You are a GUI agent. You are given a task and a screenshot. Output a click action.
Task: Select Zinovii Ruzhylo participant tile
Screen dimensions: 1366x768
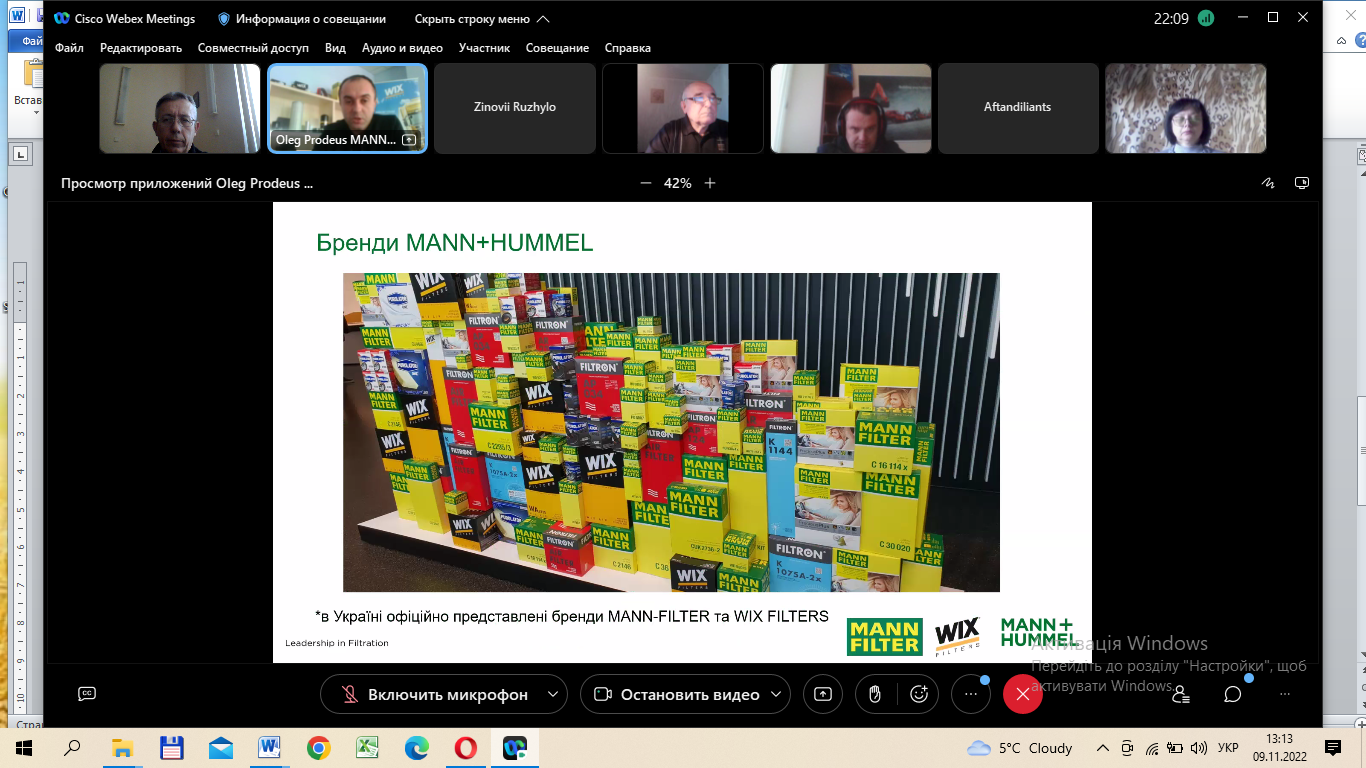coord(515,108)
